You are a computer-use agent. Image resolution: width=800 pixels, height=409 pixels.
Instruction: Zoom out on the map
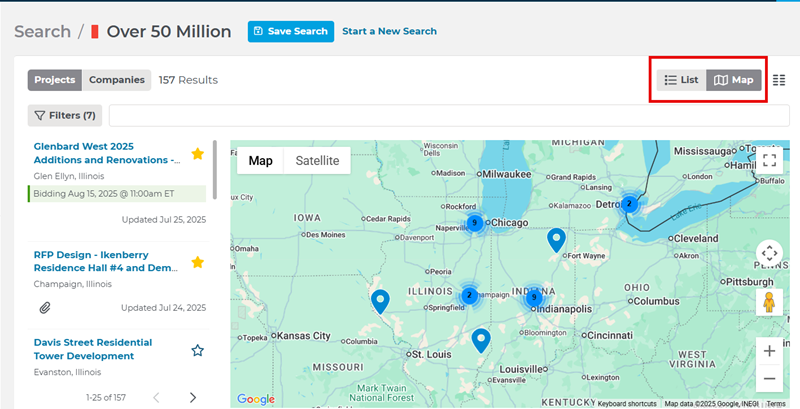[769, 378]
